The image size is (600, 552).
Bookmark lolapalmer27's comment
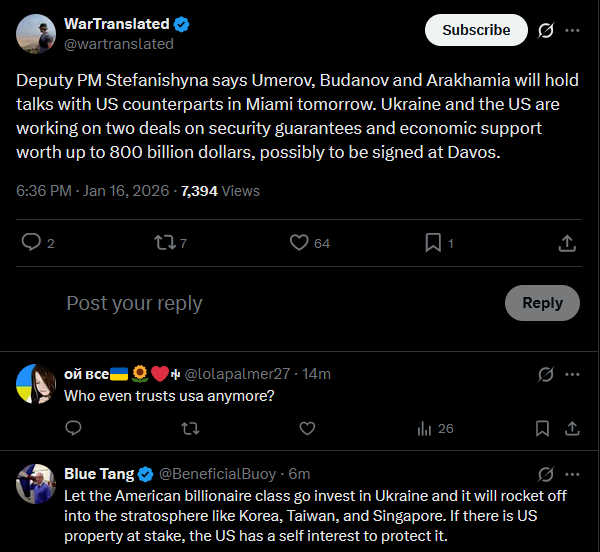pyautogui.click(x=542, y=428)
